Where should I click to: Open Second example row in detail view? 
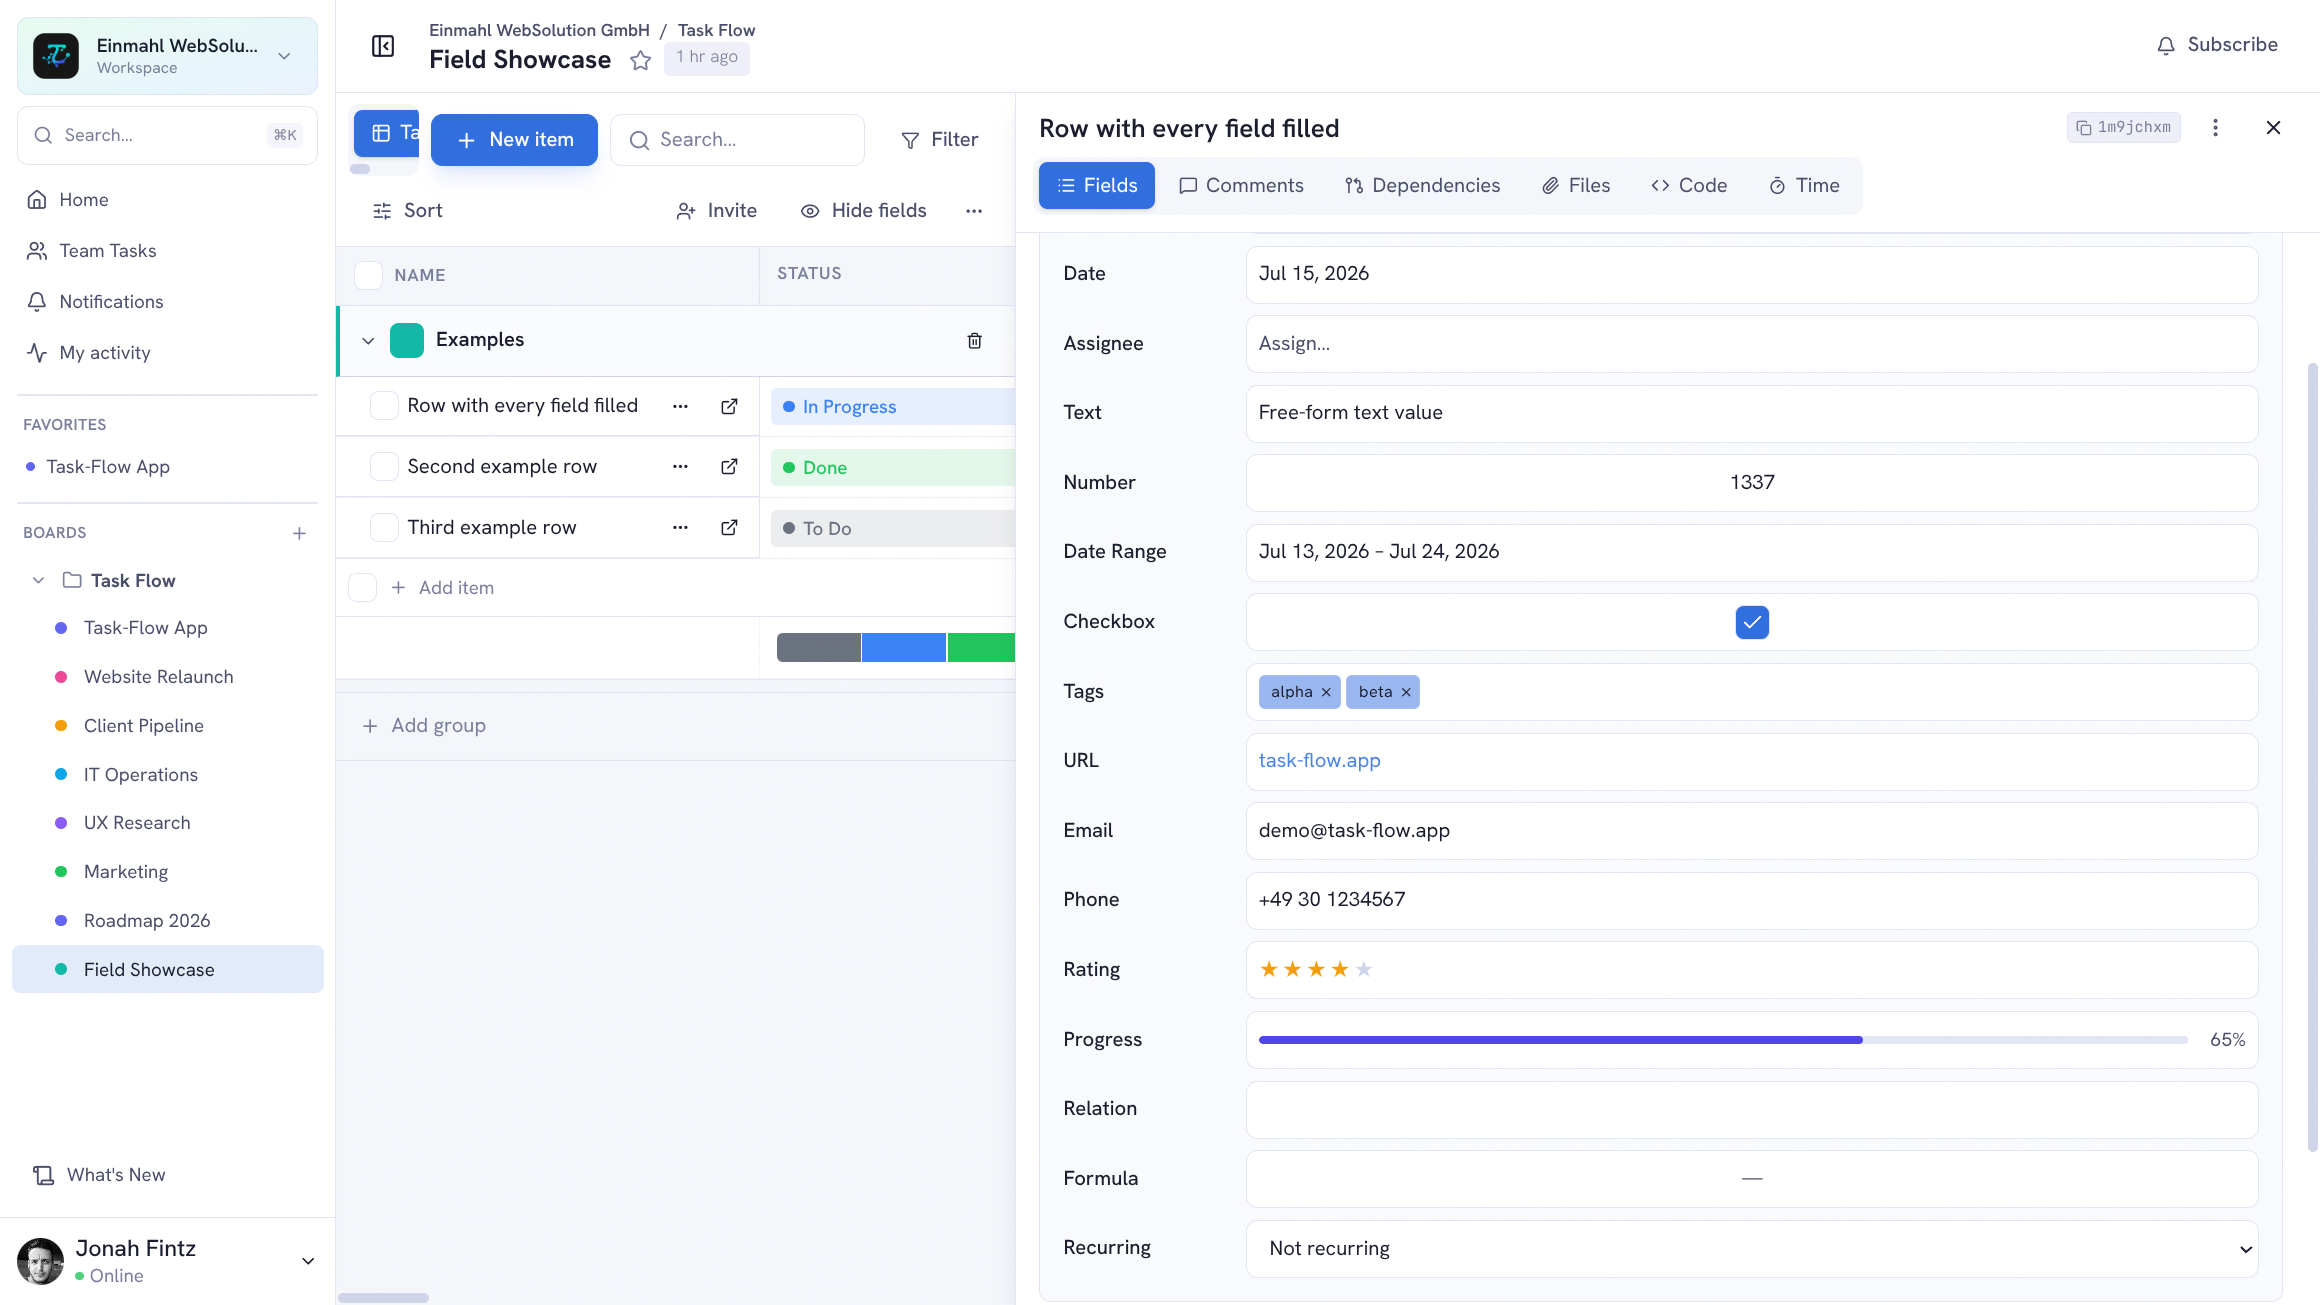tap(729, 467)
